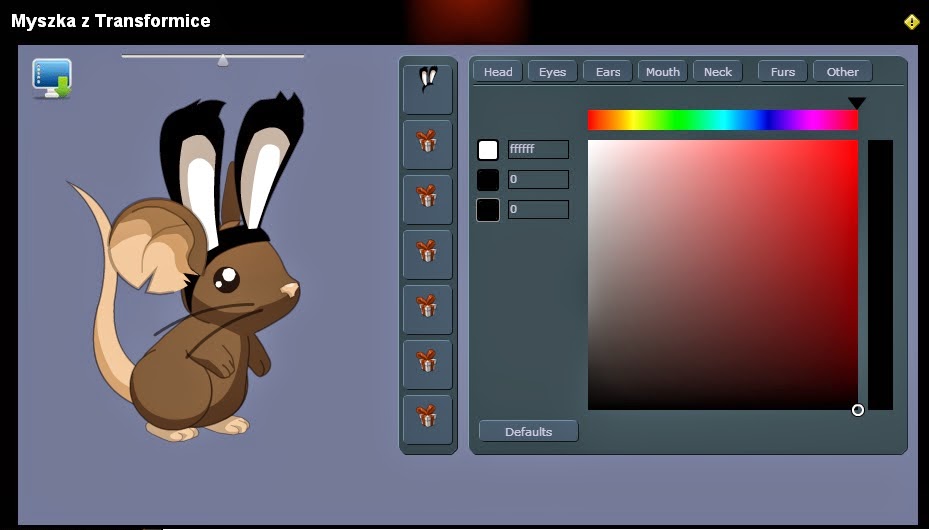Select the white color swatch
The image size is (929, 530).
[488, 150]
